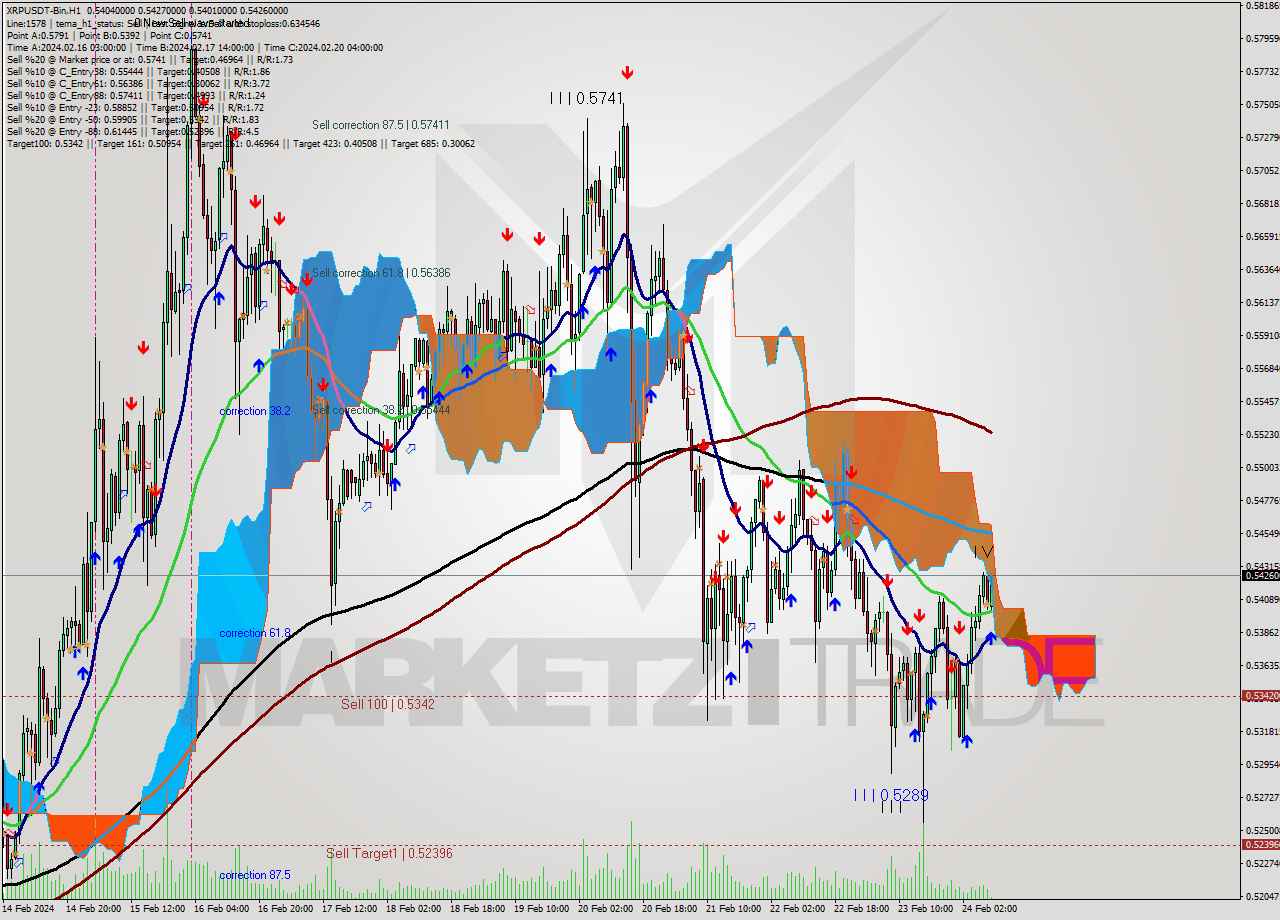Click the 20 Feb 18:00 time label
The image size is (1280, 920).
tap(669, 909)
